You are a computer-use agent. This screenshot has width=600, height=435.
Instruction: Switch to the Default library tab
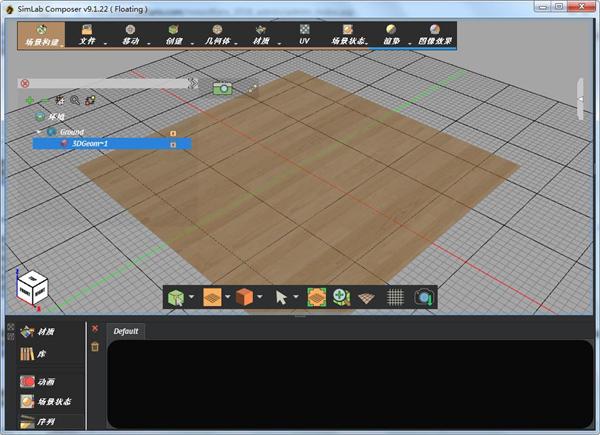[x=126, y=331]
